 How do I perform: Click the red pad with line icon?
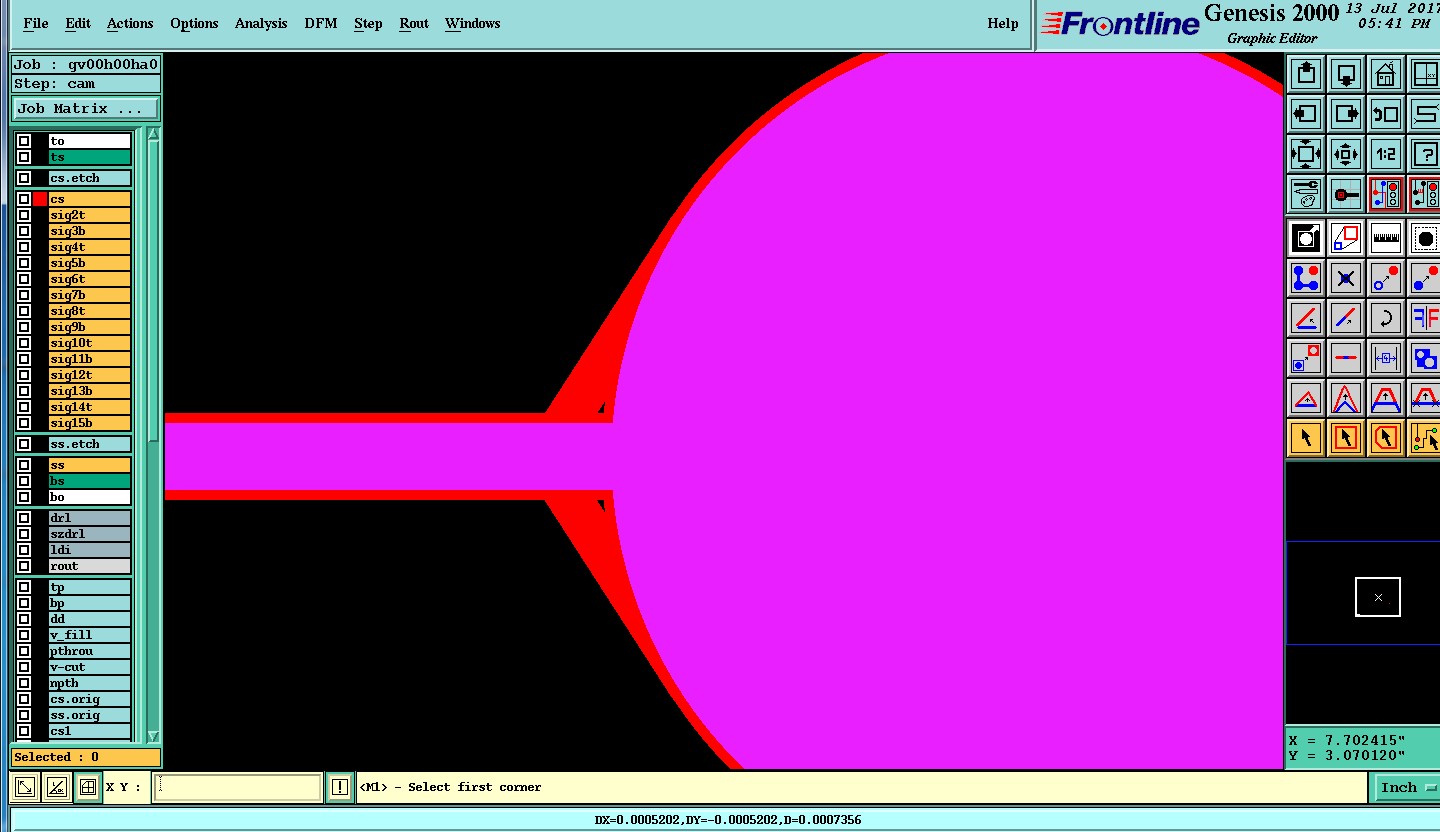point(1346,194)
